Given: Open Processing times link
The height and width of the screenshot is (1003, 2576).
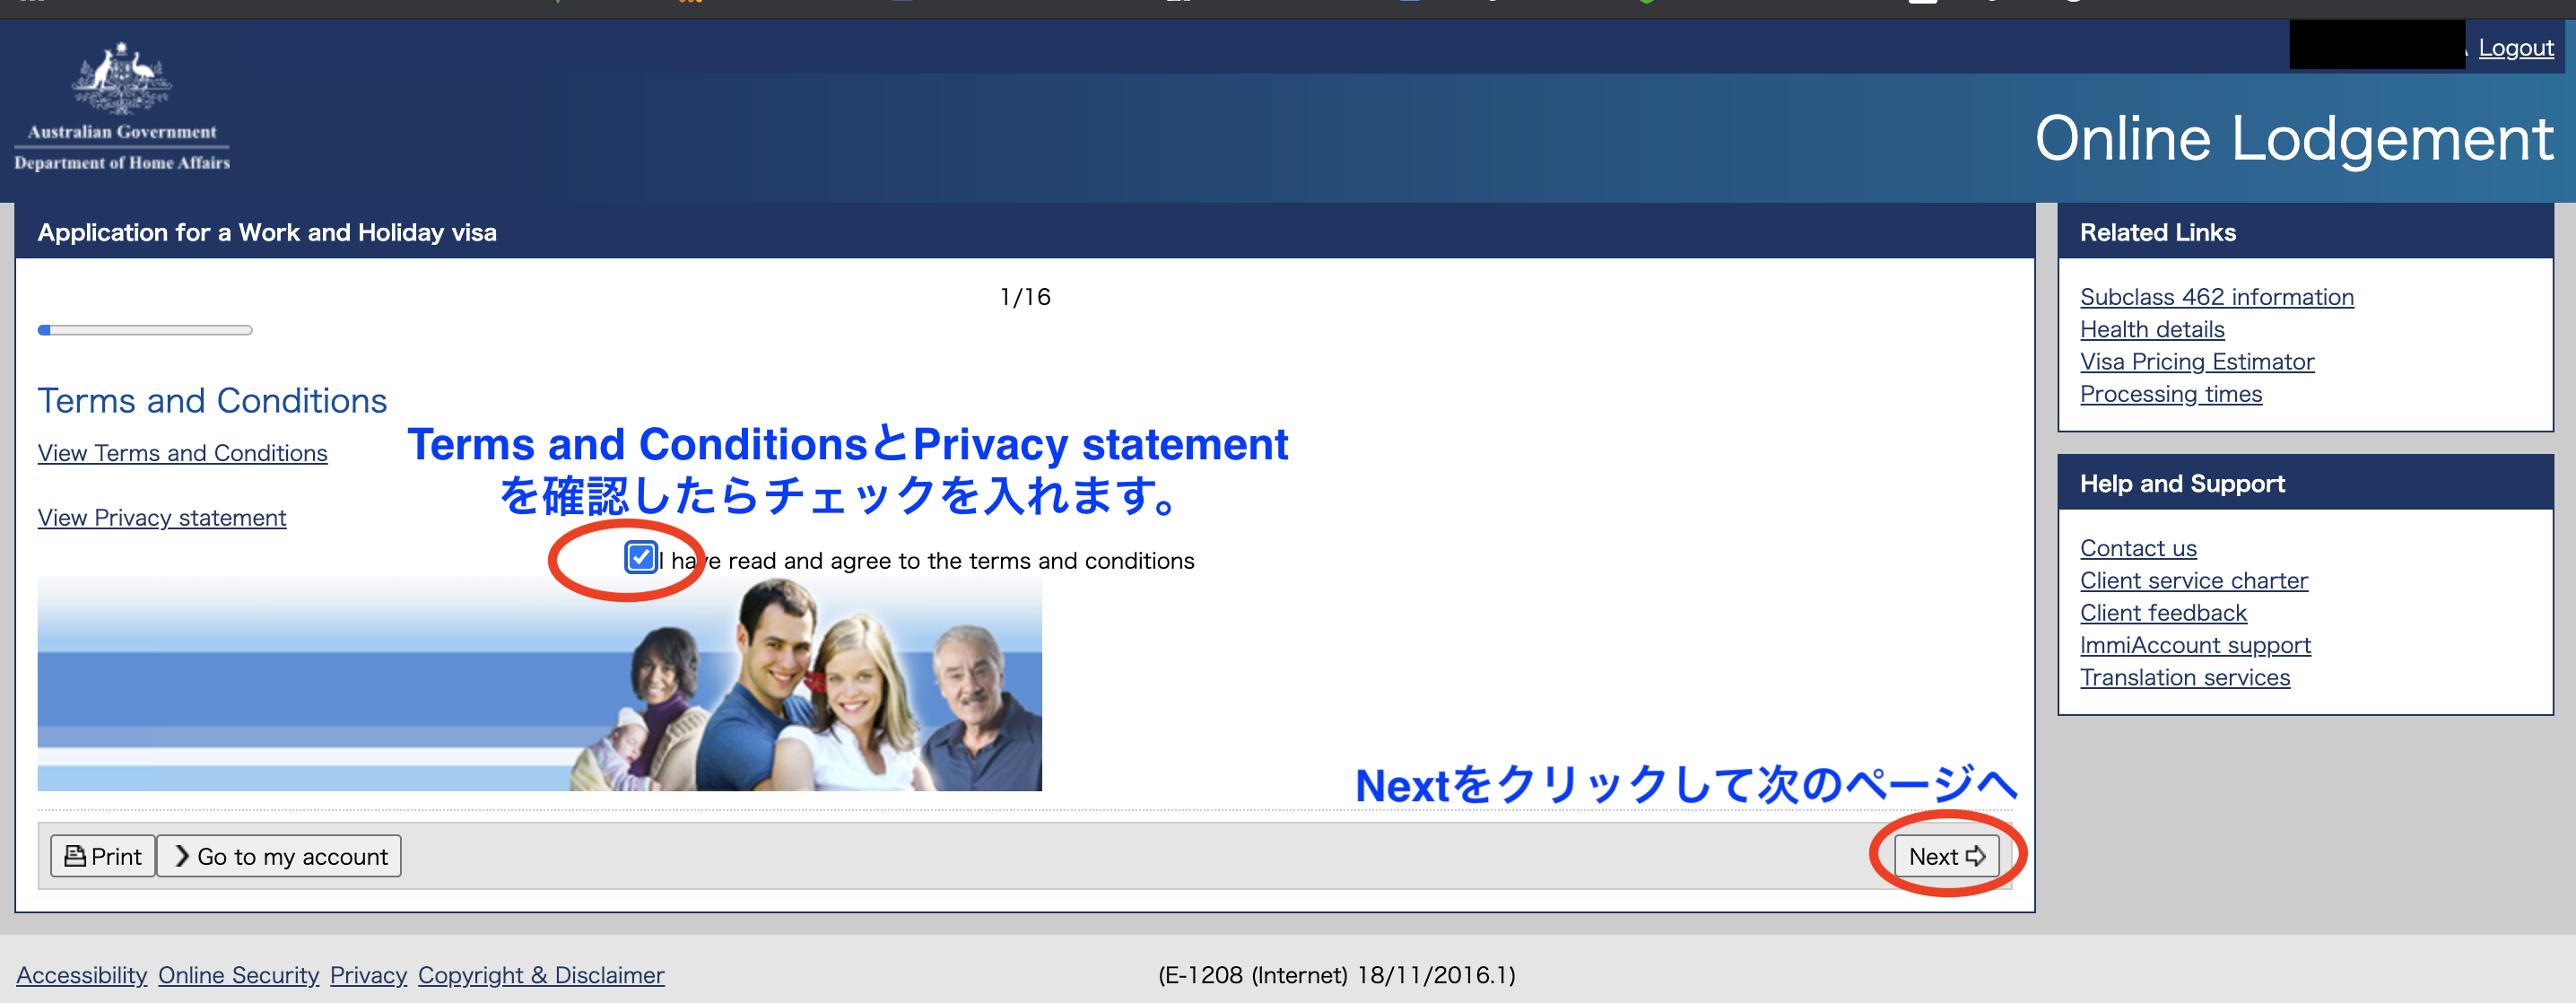Looking at the screenshot, I should pos(2171,394).
